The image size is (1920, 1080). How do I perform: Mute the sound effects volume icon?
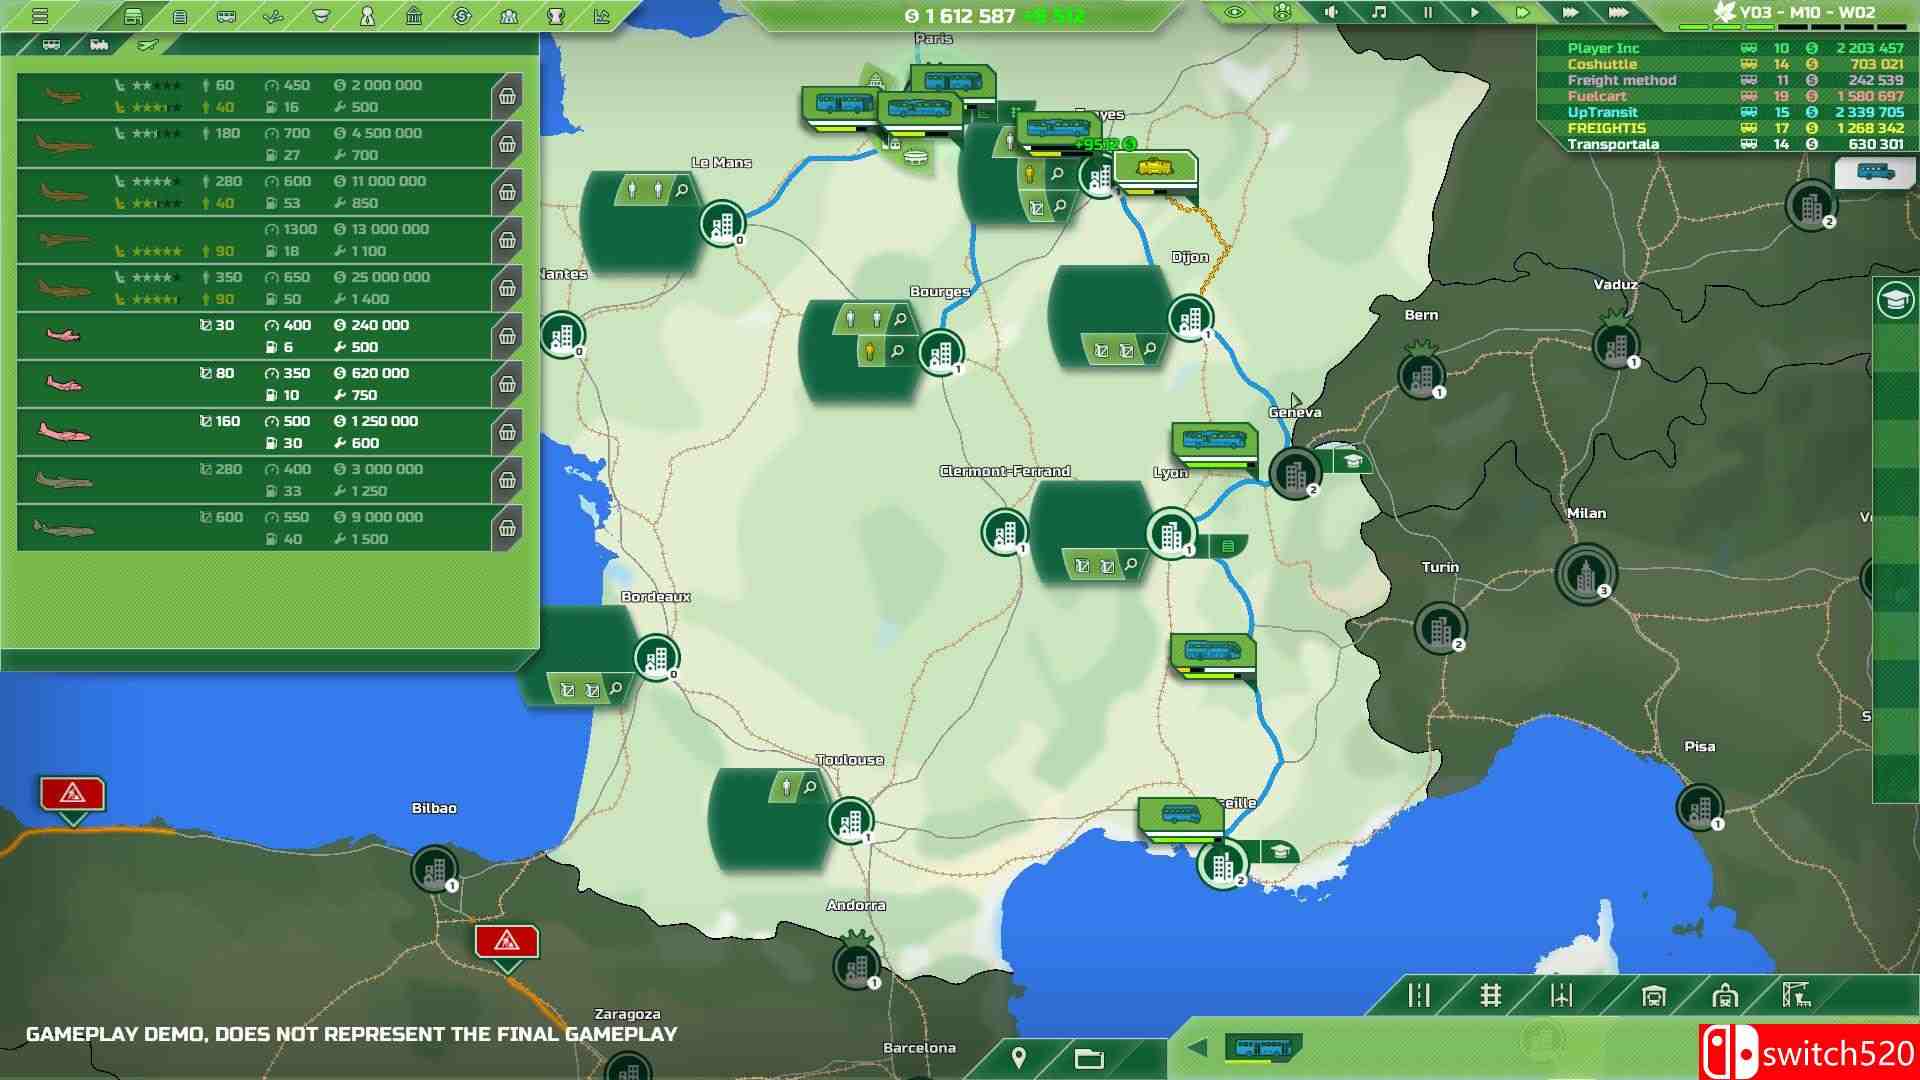coord(1329,13)
